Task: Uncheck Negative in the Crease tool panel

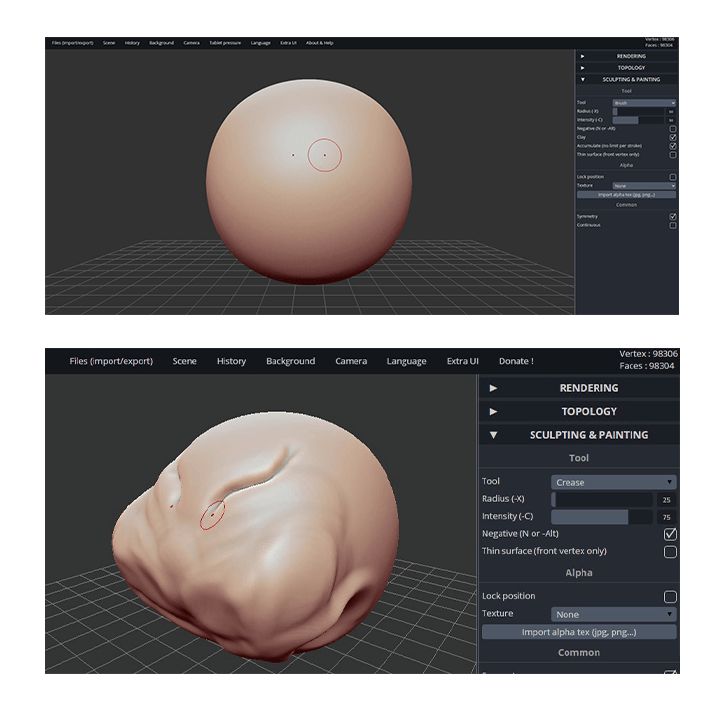Action: [x=670, y=534]
